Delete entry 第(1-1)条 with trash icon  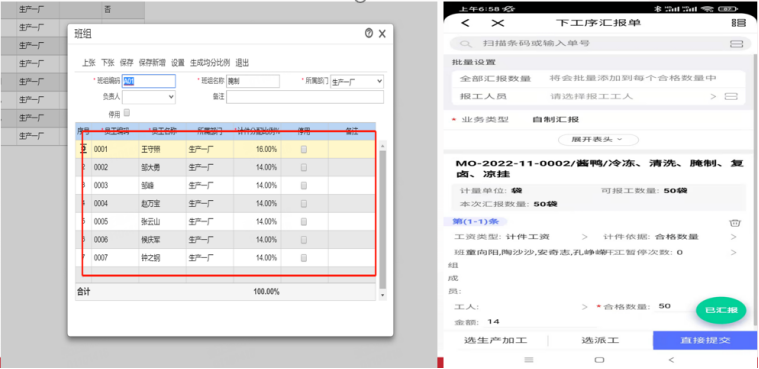tap(735, 223)
